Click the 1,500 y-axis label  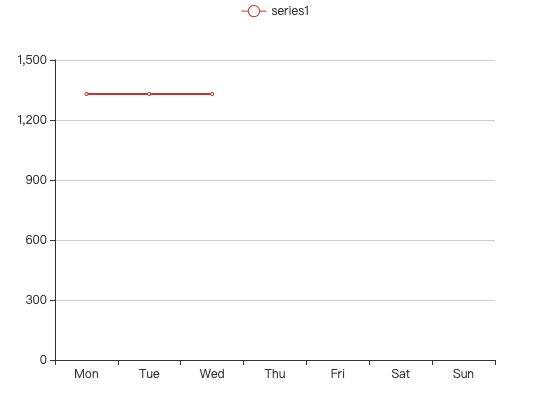32,60
